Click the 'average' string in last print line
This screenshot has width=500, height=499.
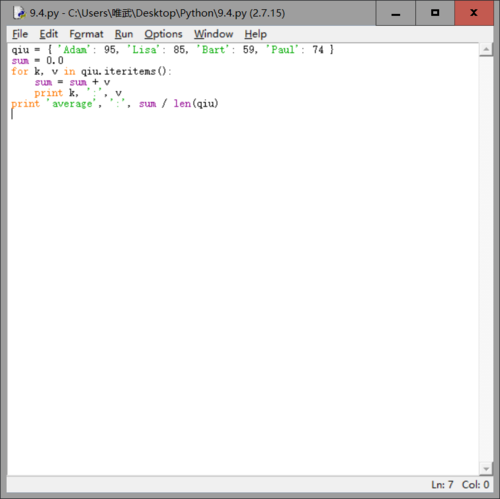(x=72, y=104)
